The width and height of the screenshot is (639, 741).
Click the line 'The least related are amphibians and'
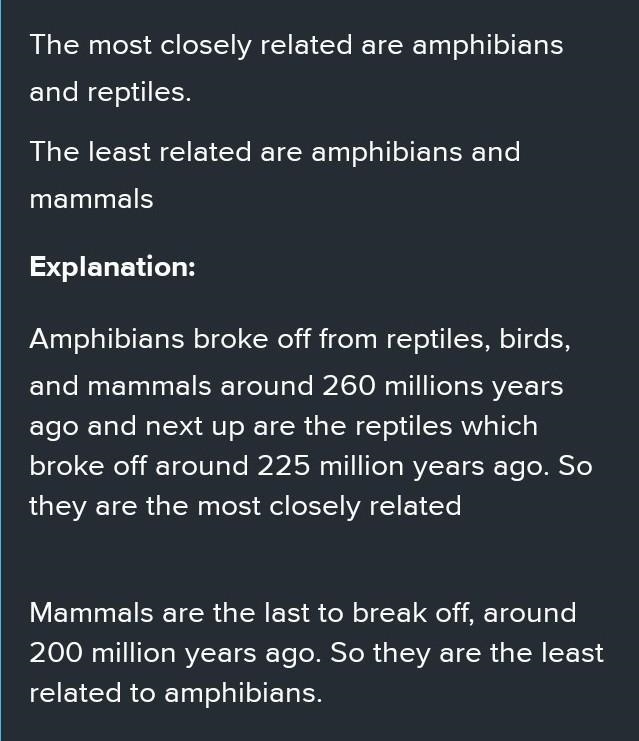tap(275, 152)
